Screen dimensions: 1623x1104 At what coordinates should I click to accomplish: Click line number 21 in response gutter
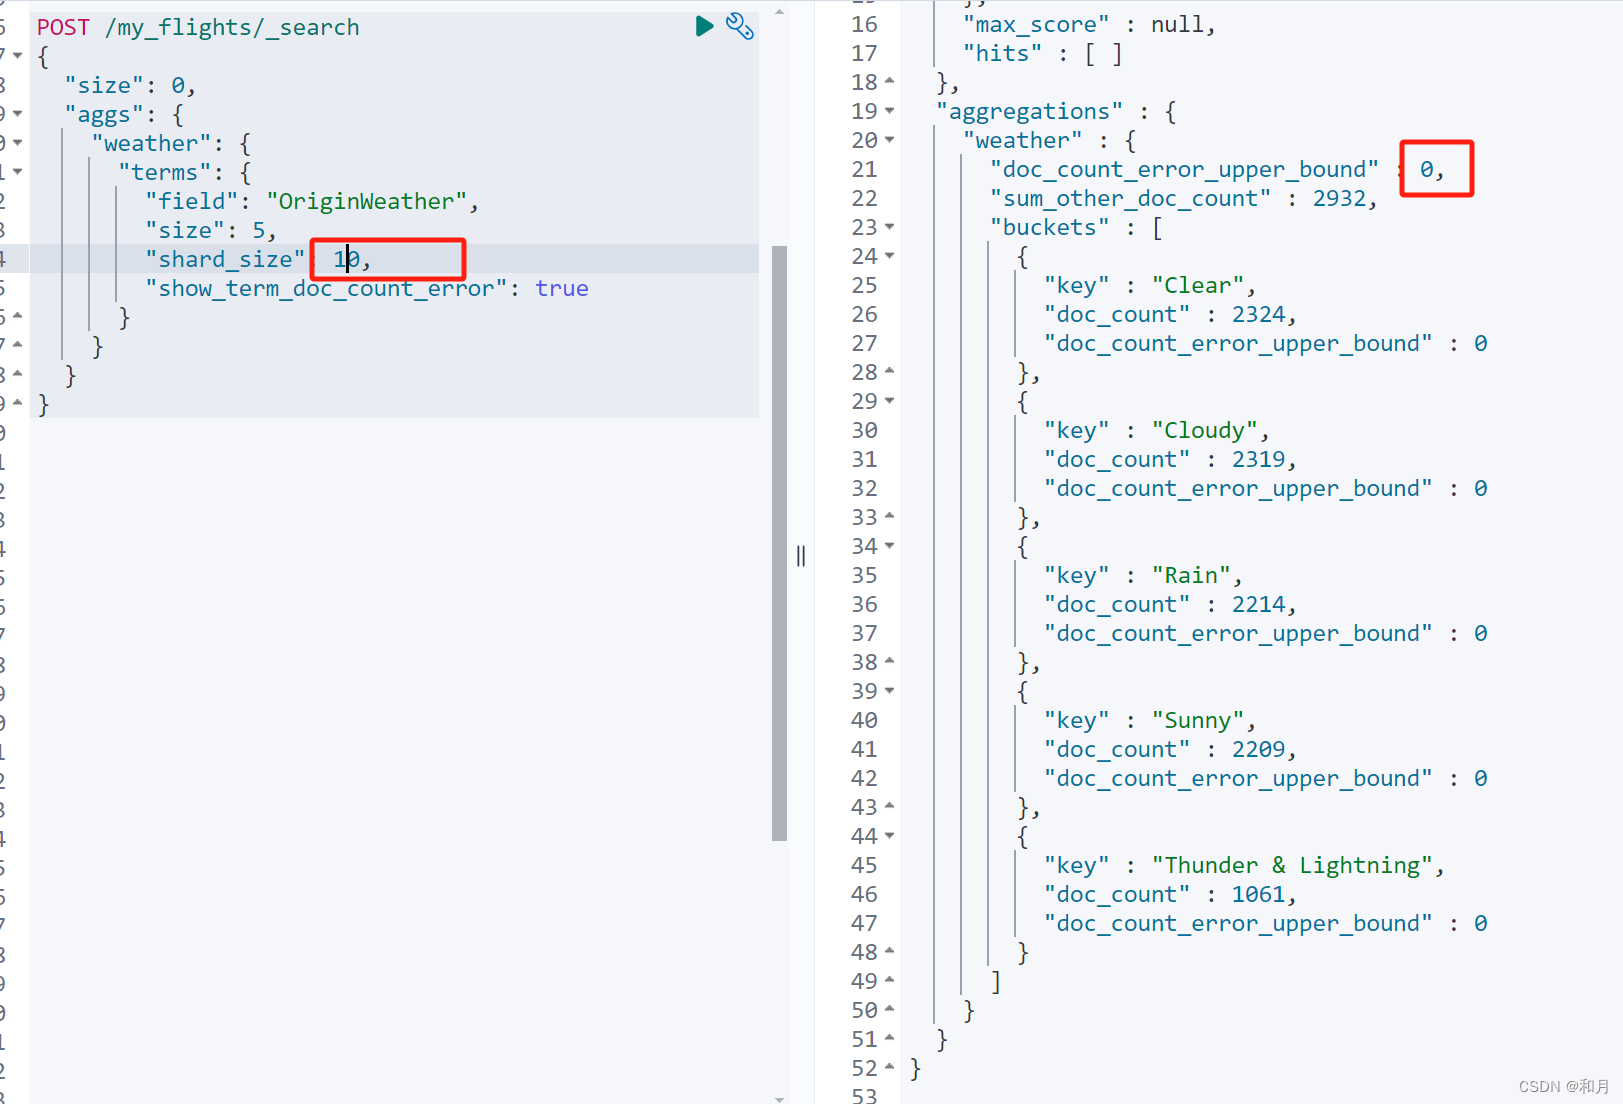point(864,170)
